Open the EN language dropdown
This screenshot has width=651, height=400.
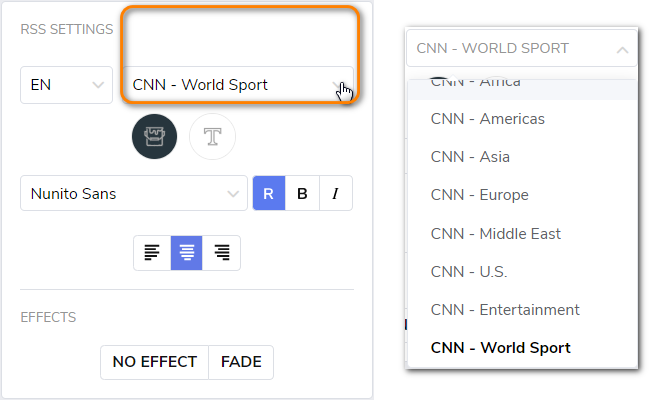pyautogui.click(x=66, y=85)
